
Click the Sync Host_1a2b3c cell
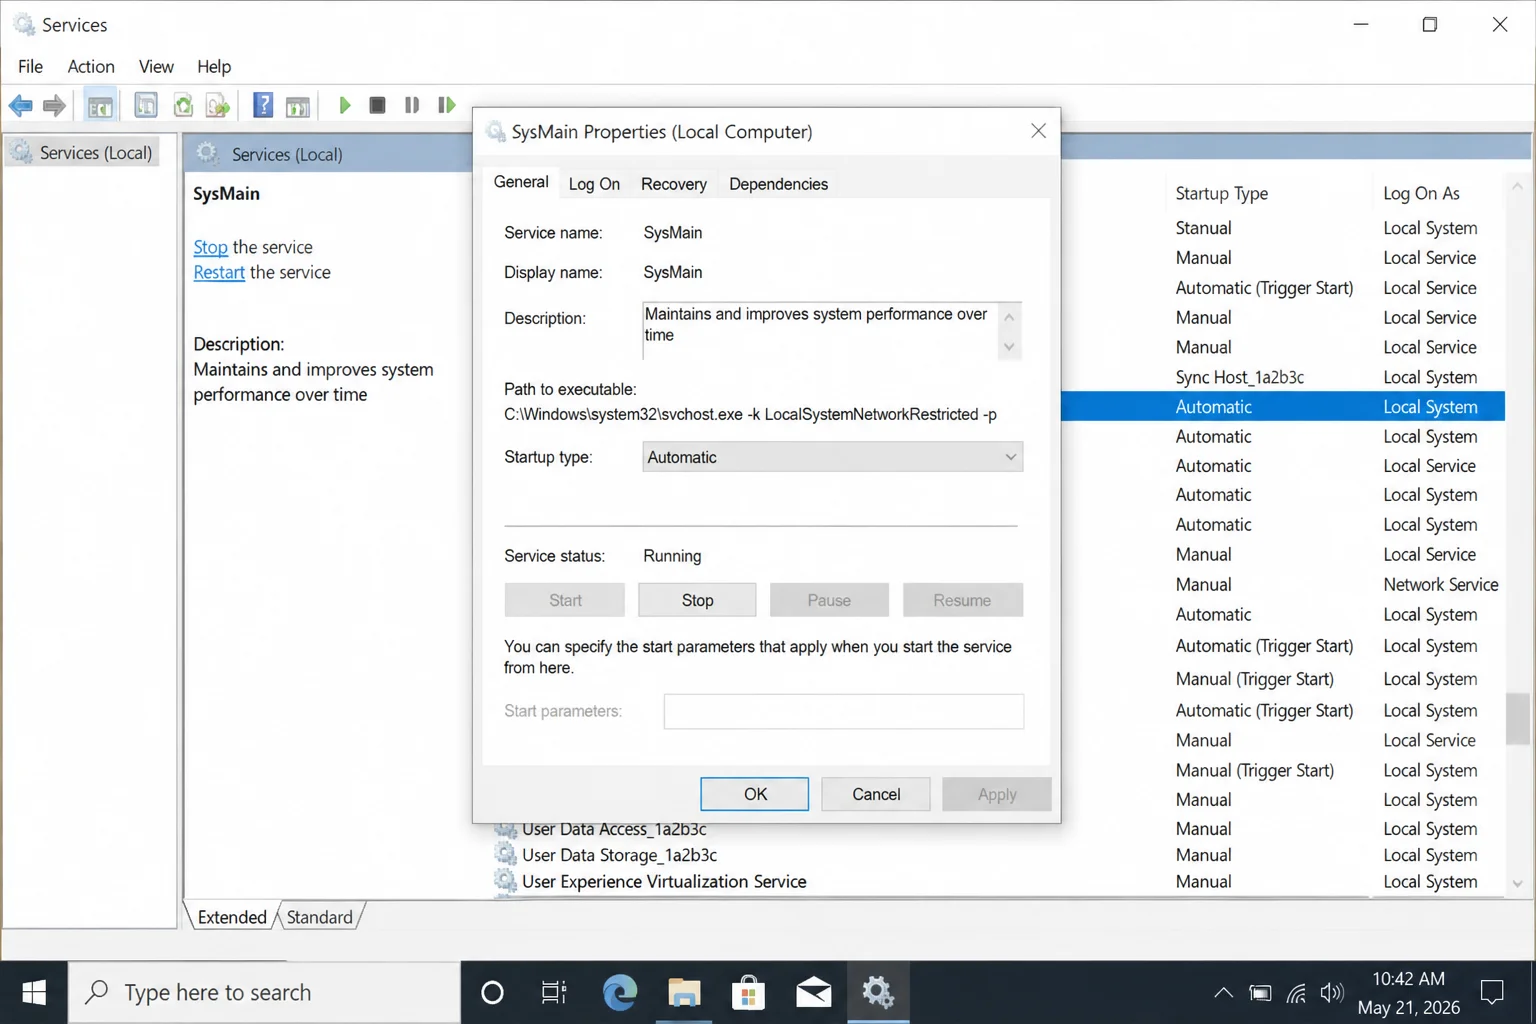click(x=1240, y=377)
